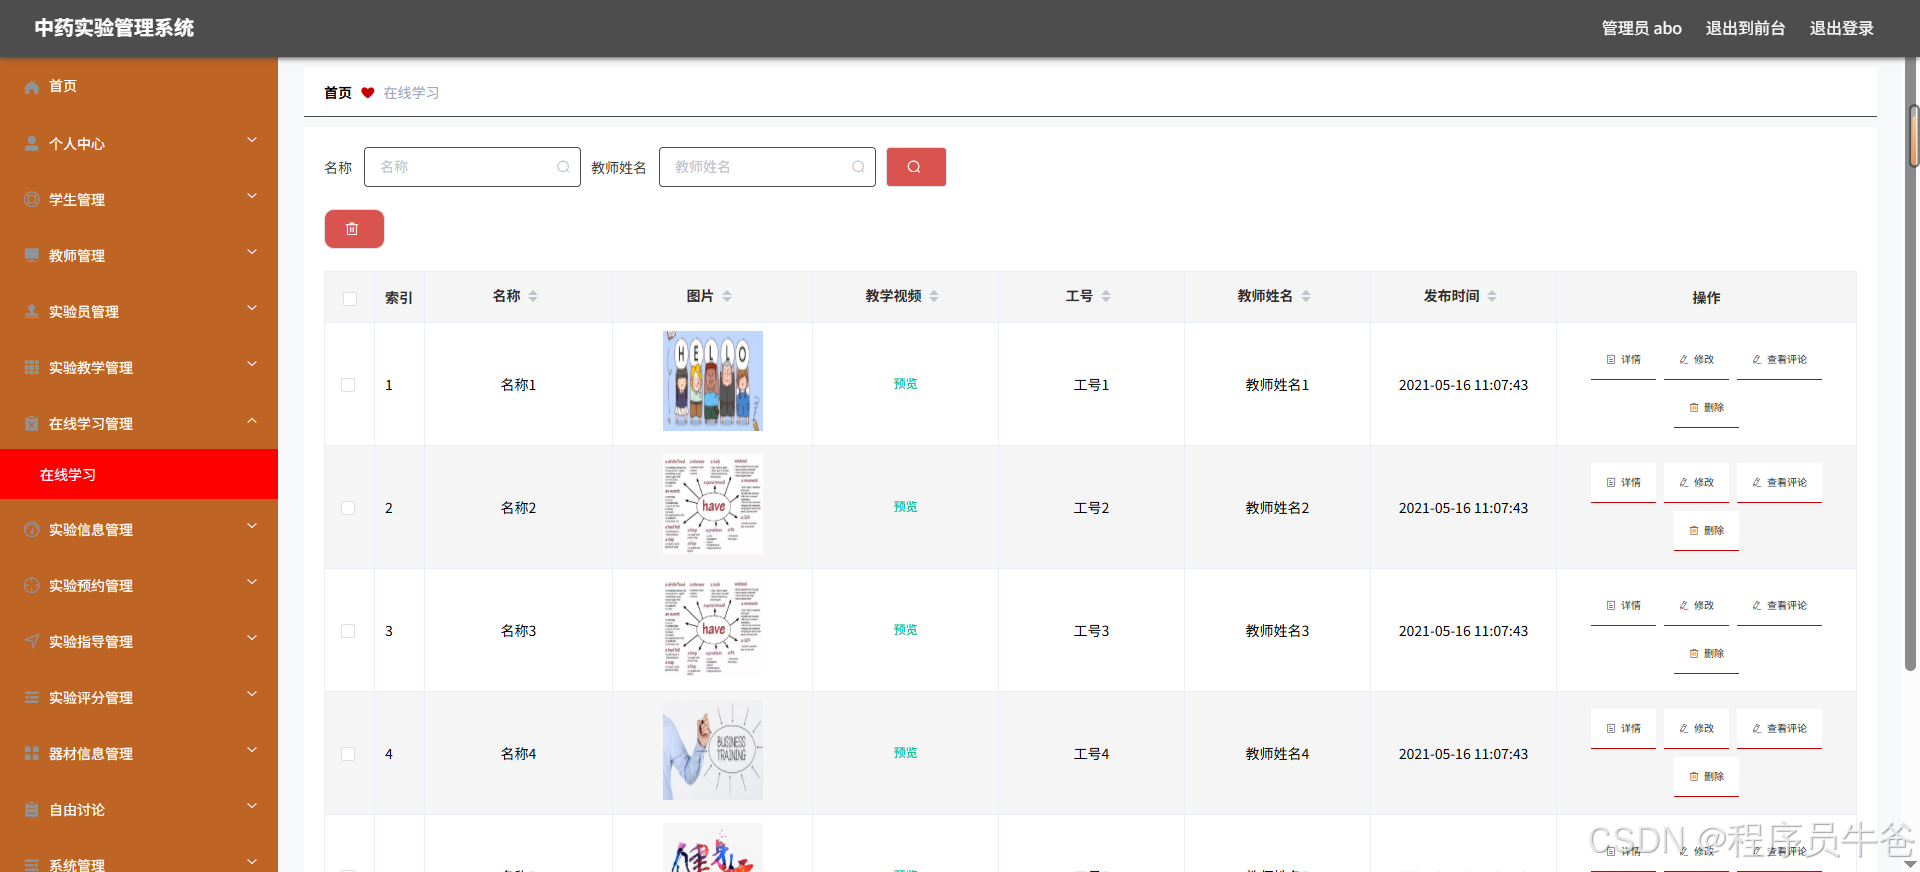Sort the table by 教师姓名 column arrows
The image size is (1920, 872).
click(1306, 296)
